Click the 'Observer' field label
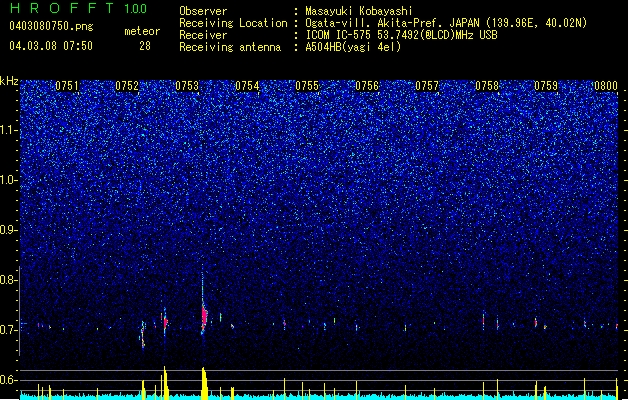This screenshot has width=629, height=400. click(x=203, y=11)
